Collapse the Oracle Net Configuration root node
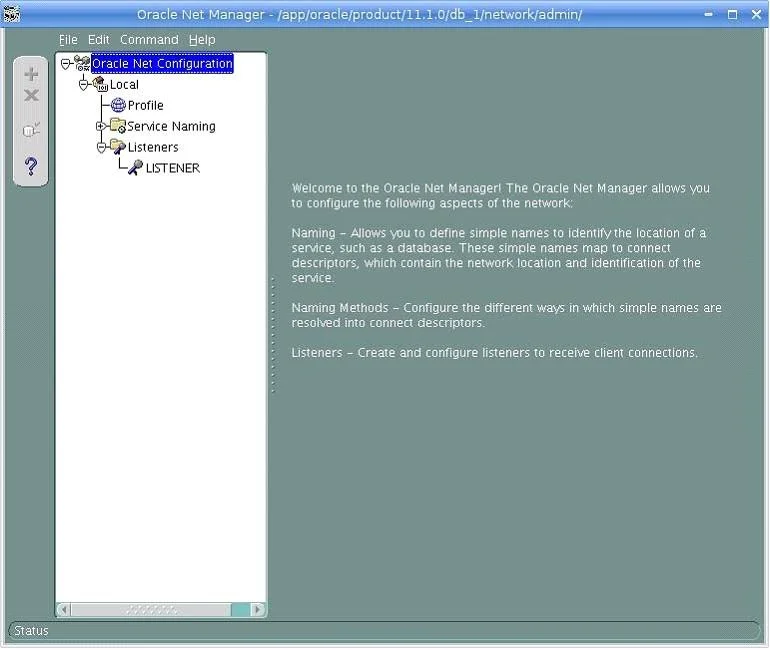The image size is (770, 650). (x=65, y=64)
